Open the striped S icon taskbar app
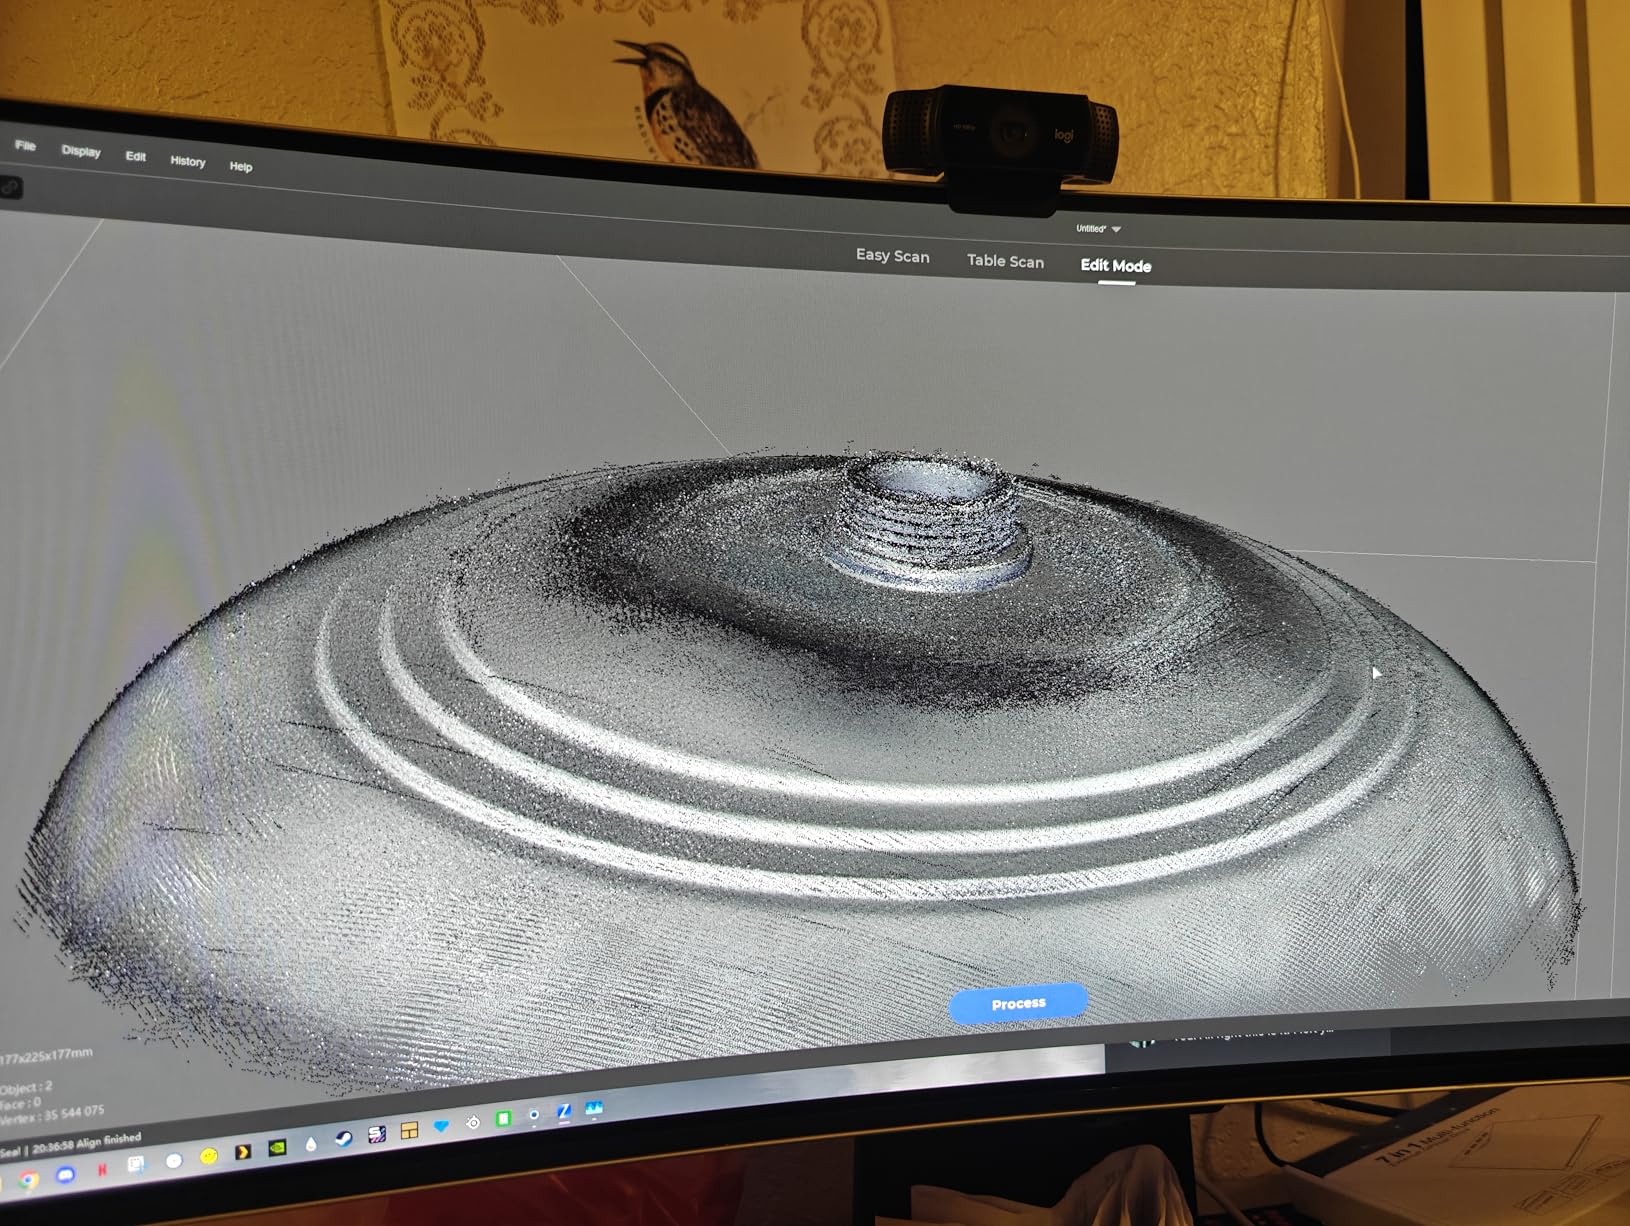Screen dimensions: 1630x1226 click(x=377, y=1134)
